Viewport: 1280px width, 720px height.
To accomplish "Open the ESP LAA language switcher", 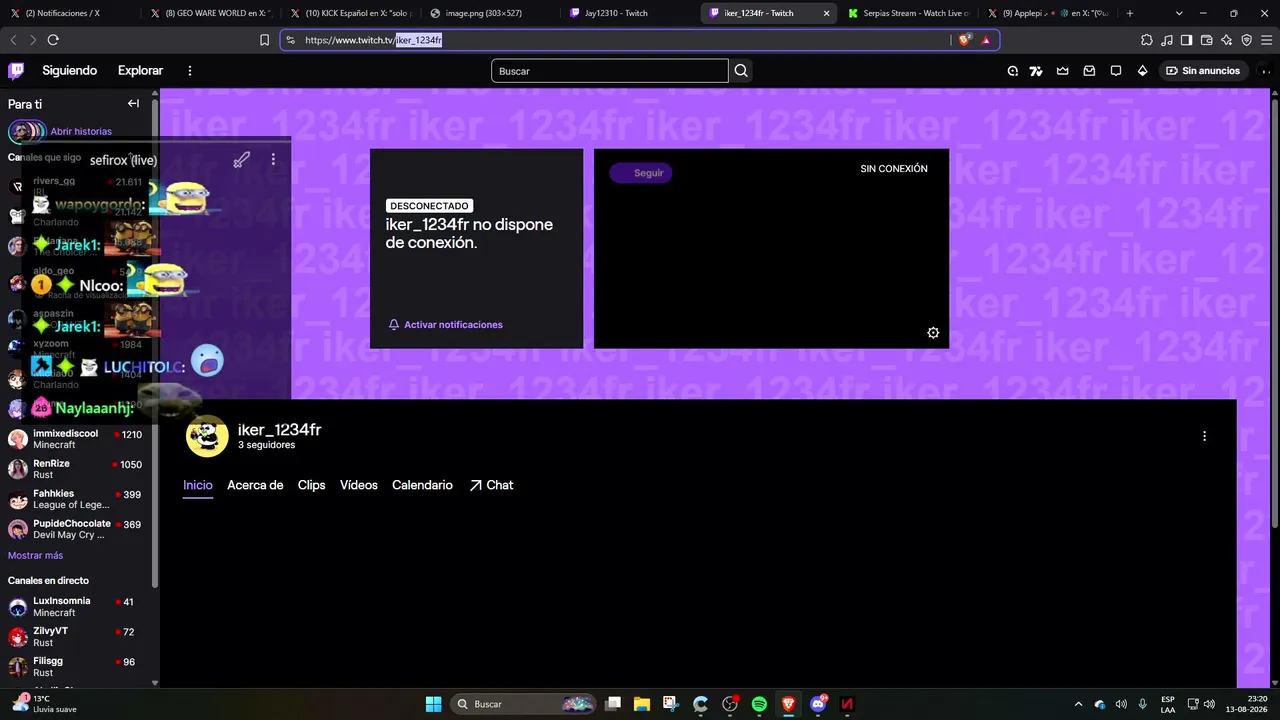I will pos(1168,704).
